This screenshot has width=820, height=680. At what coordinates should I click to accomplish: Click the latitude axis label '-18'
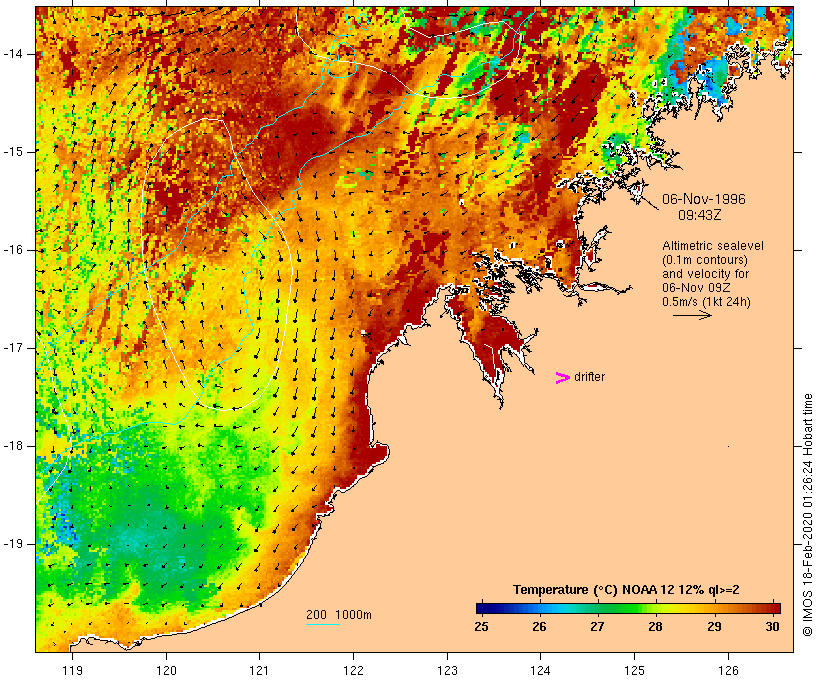[13, 446]
